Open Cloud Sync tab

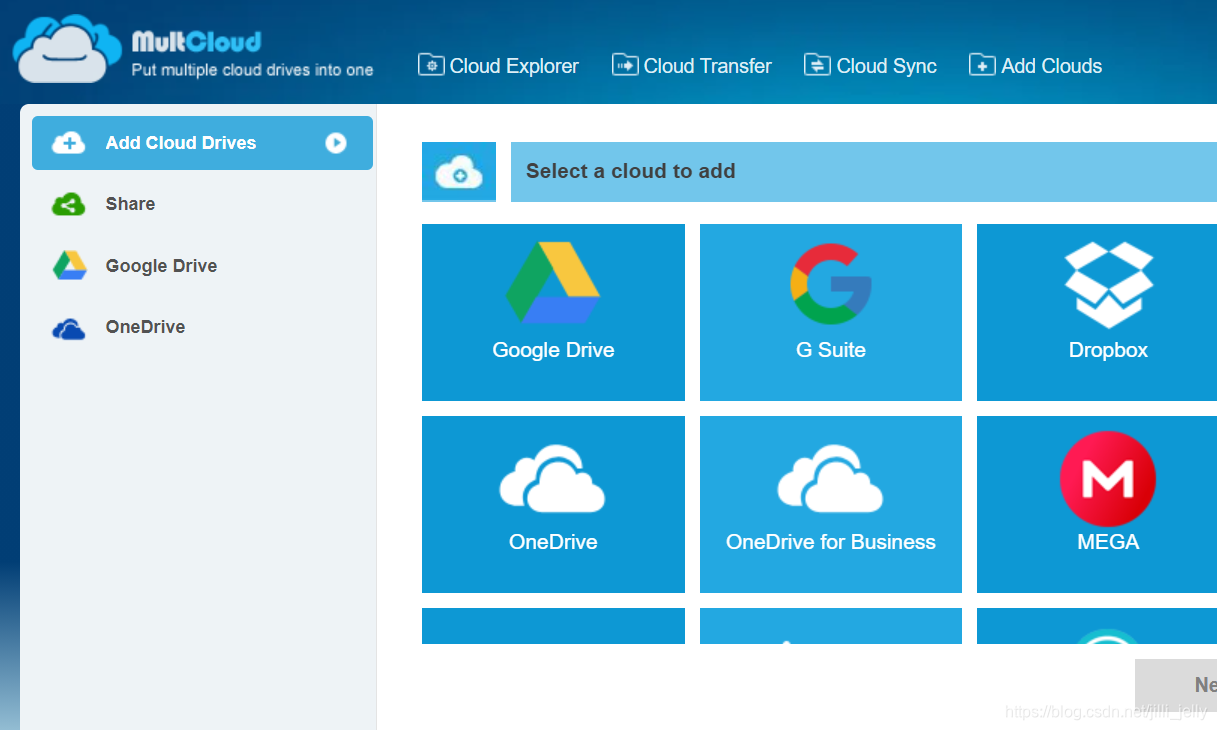(871, 66)
